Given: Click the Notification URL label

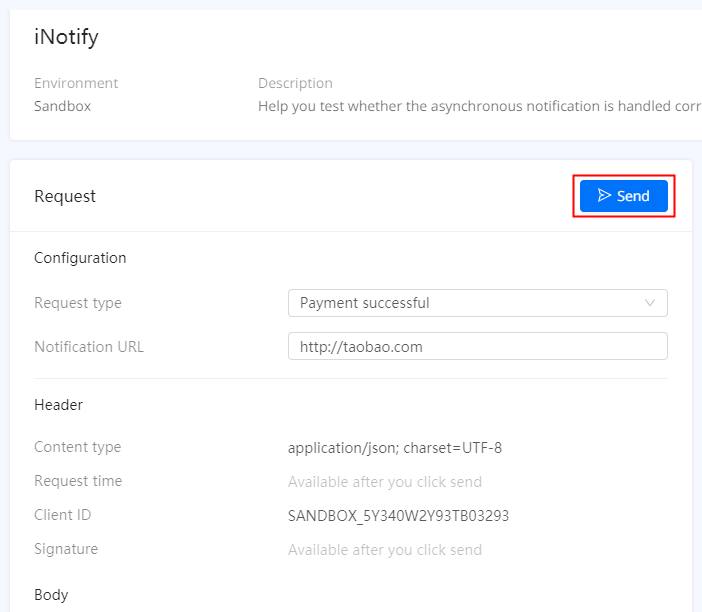Looking at the screenshot, I should pyautogui.click(x=89, y=347).
